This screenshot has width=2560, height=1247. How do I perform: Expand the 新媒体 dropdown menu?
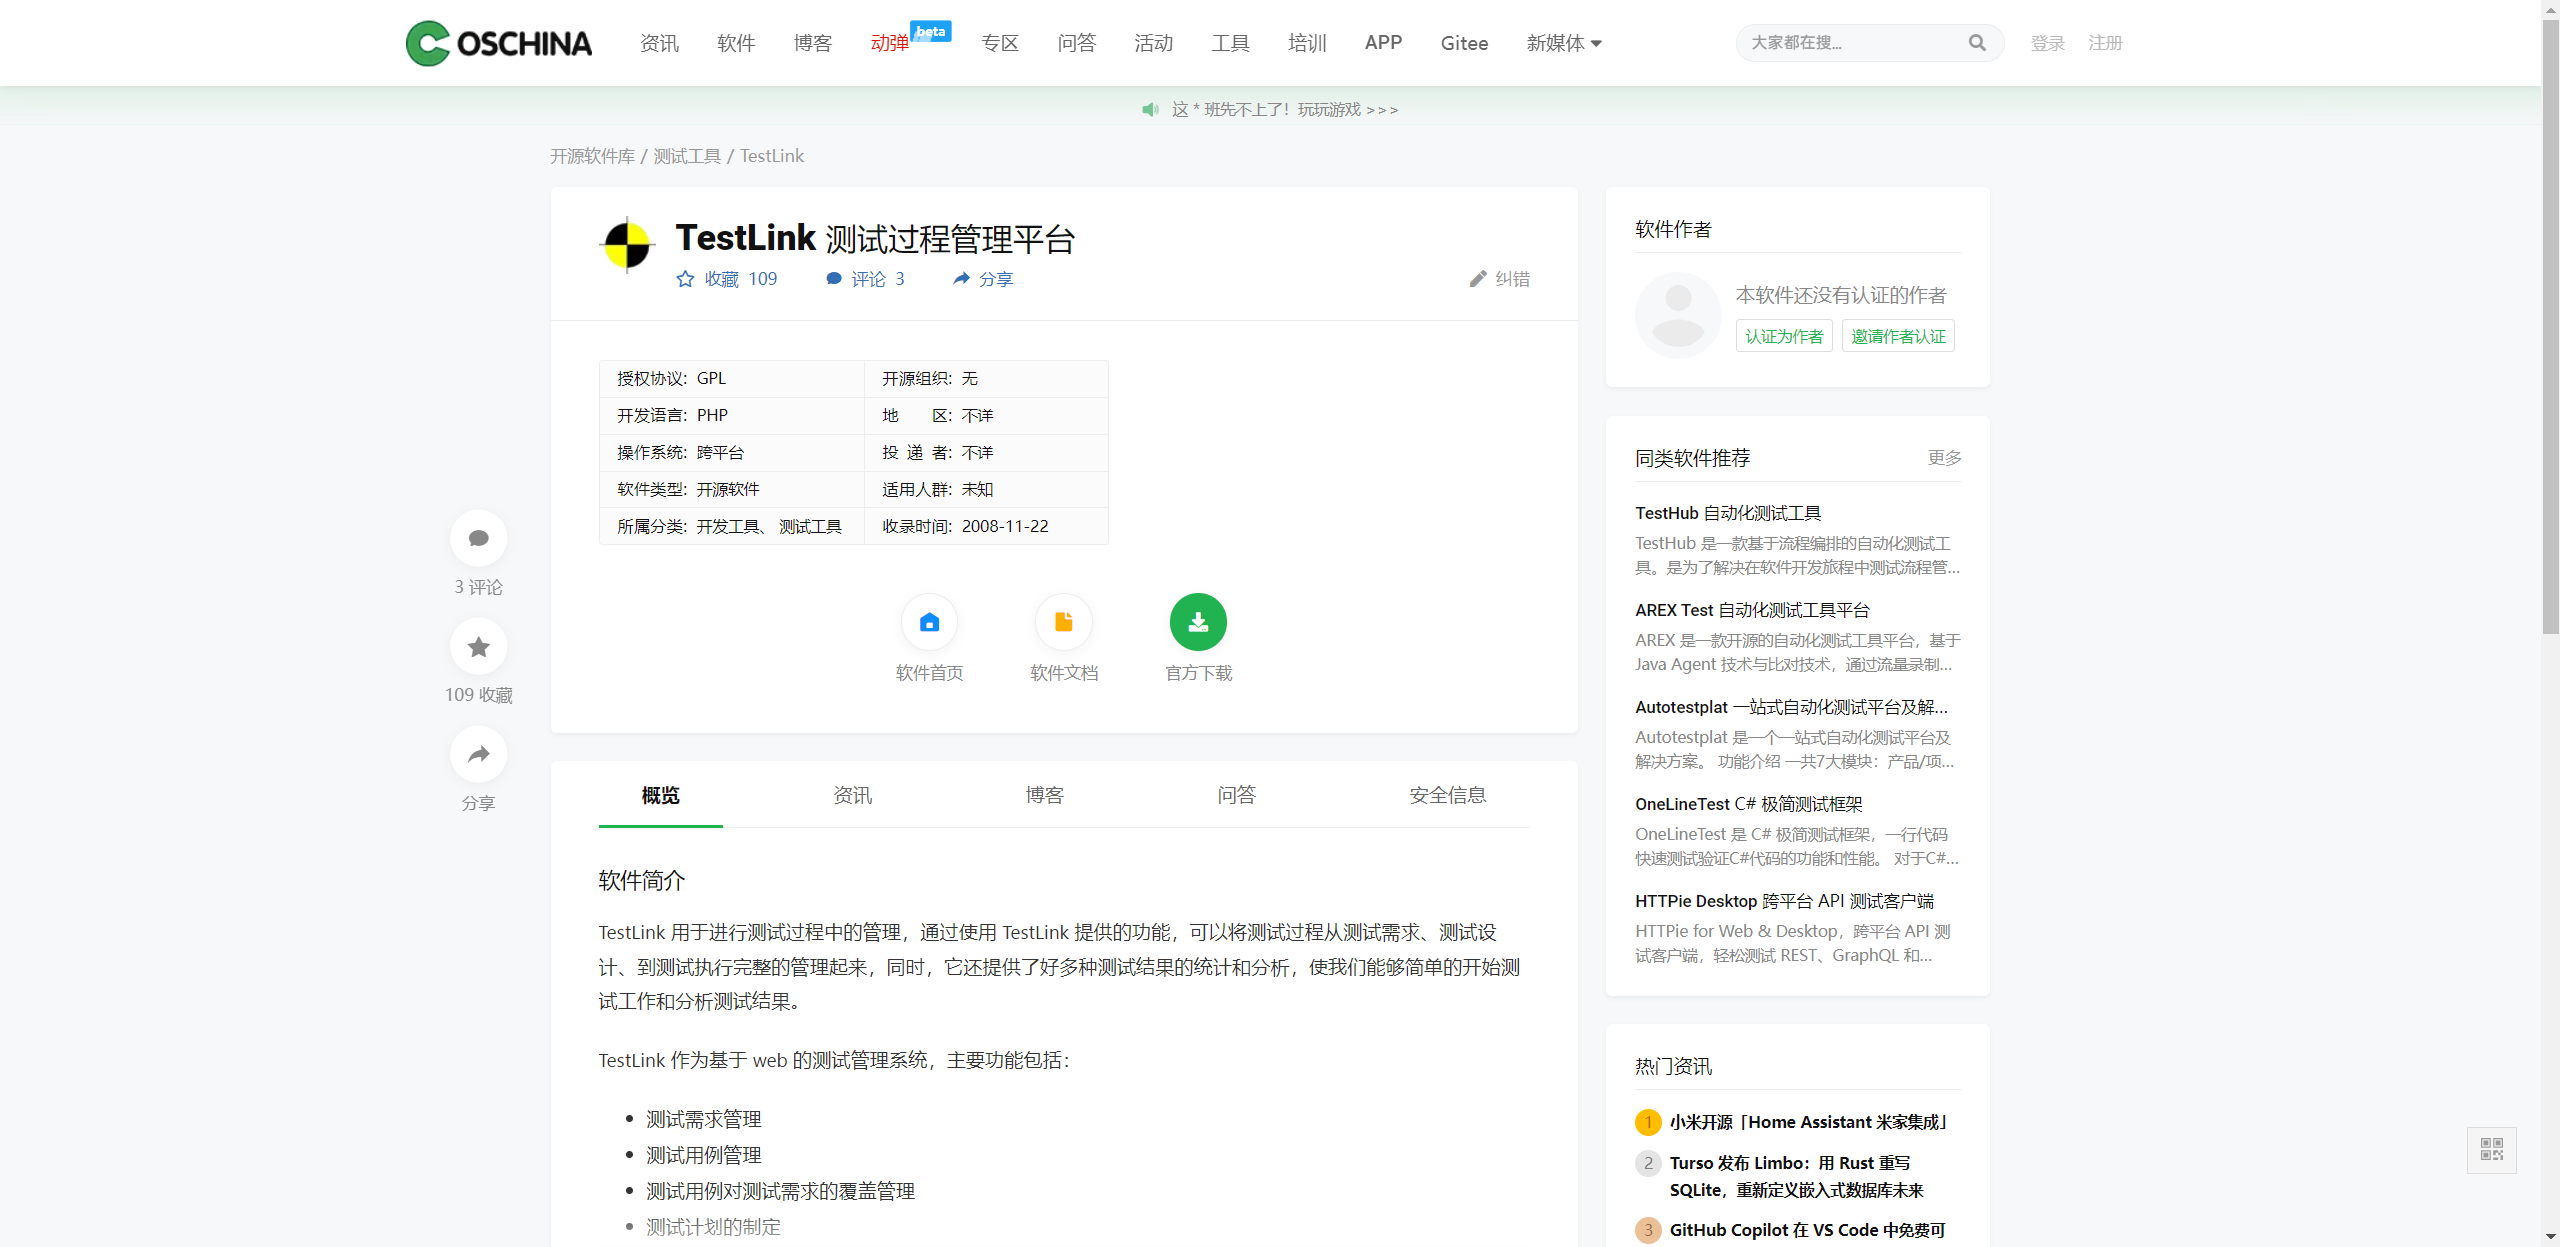tap(1564, 43)
